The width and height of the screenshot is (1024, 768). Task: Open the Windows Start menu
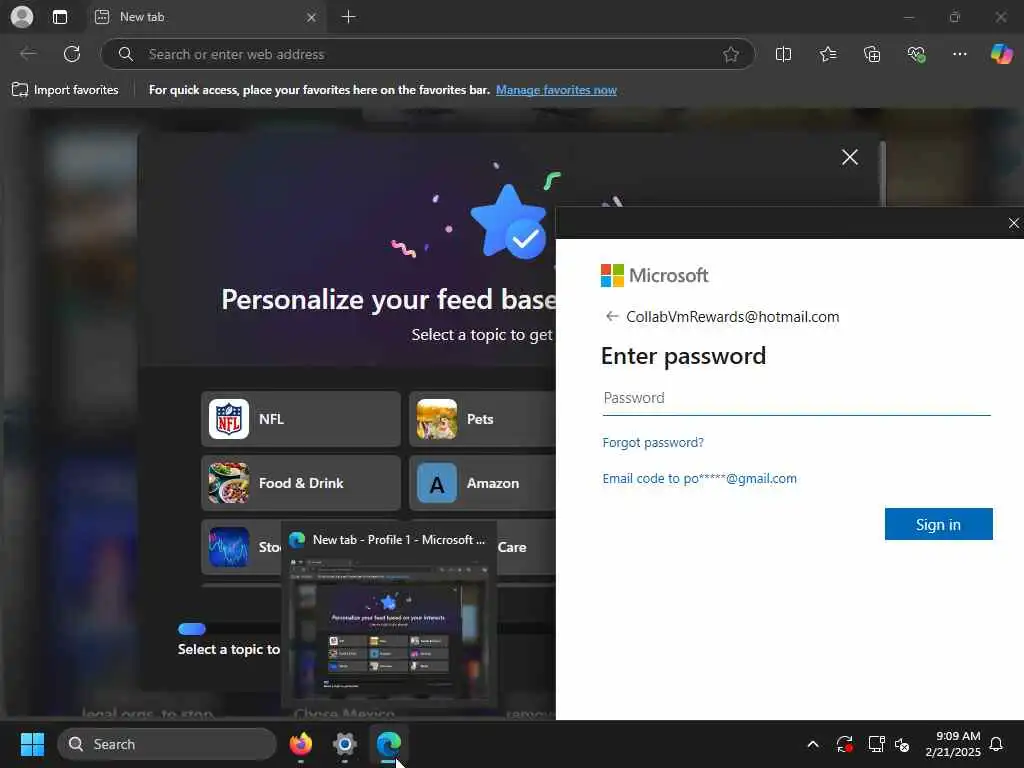pyautogui.click(x=32, y=744)
